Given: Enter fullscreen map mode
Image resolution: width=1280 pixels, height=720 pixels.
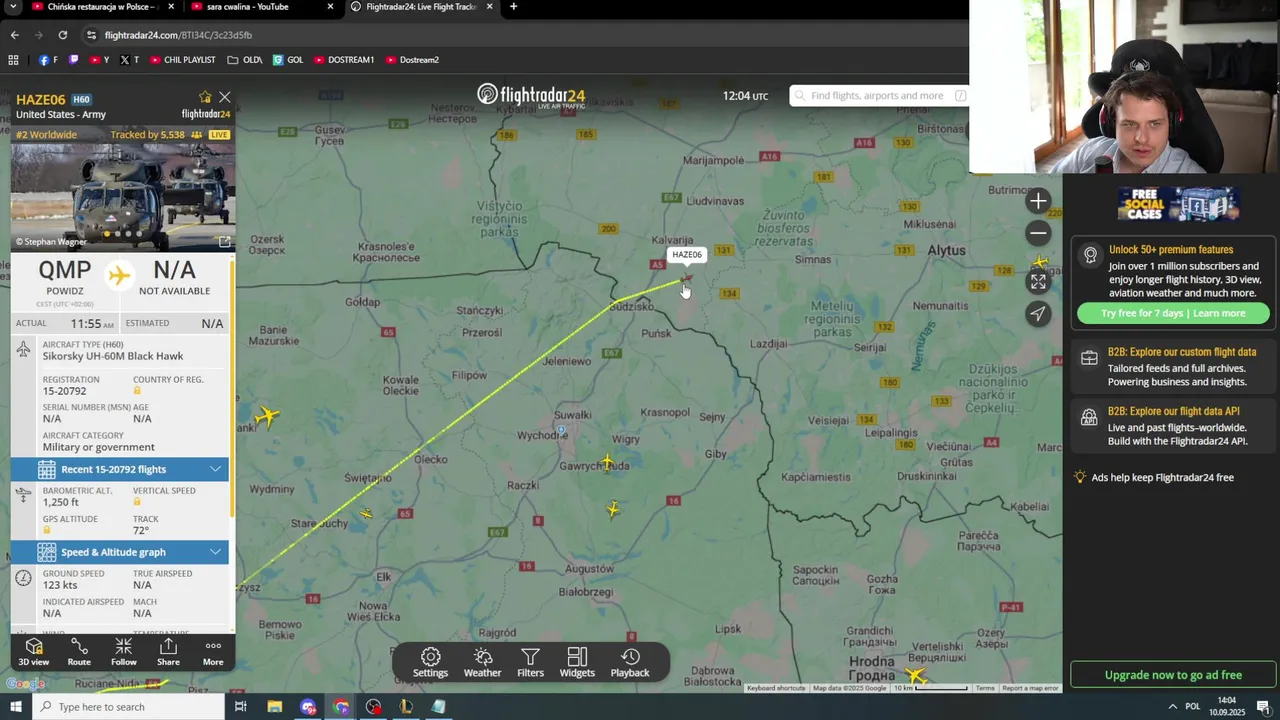Looking at the screenshot, I should (x=1038, y=281).
